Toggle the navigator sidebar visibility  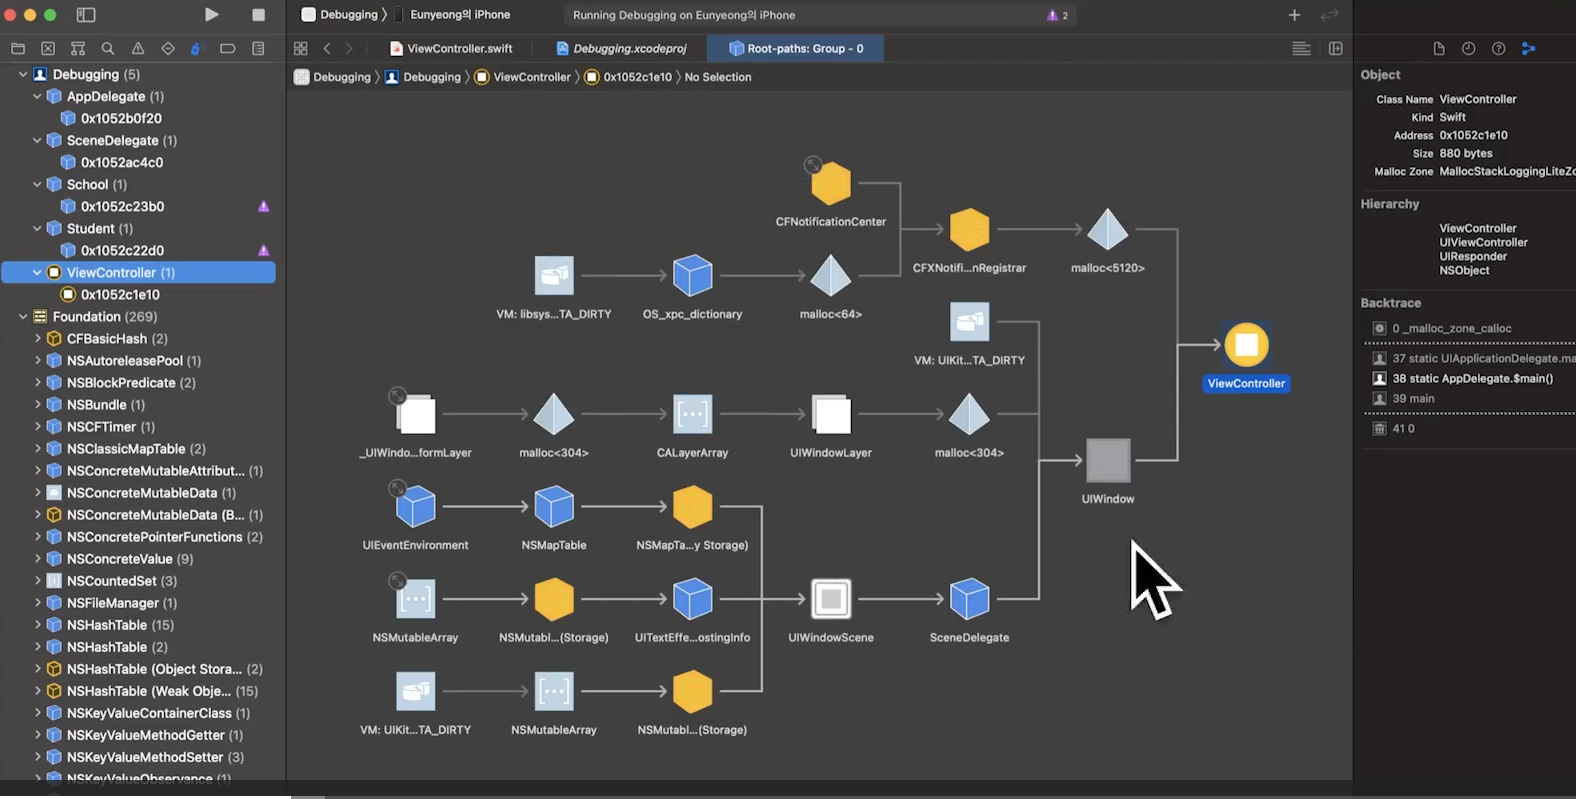[86, 15]
